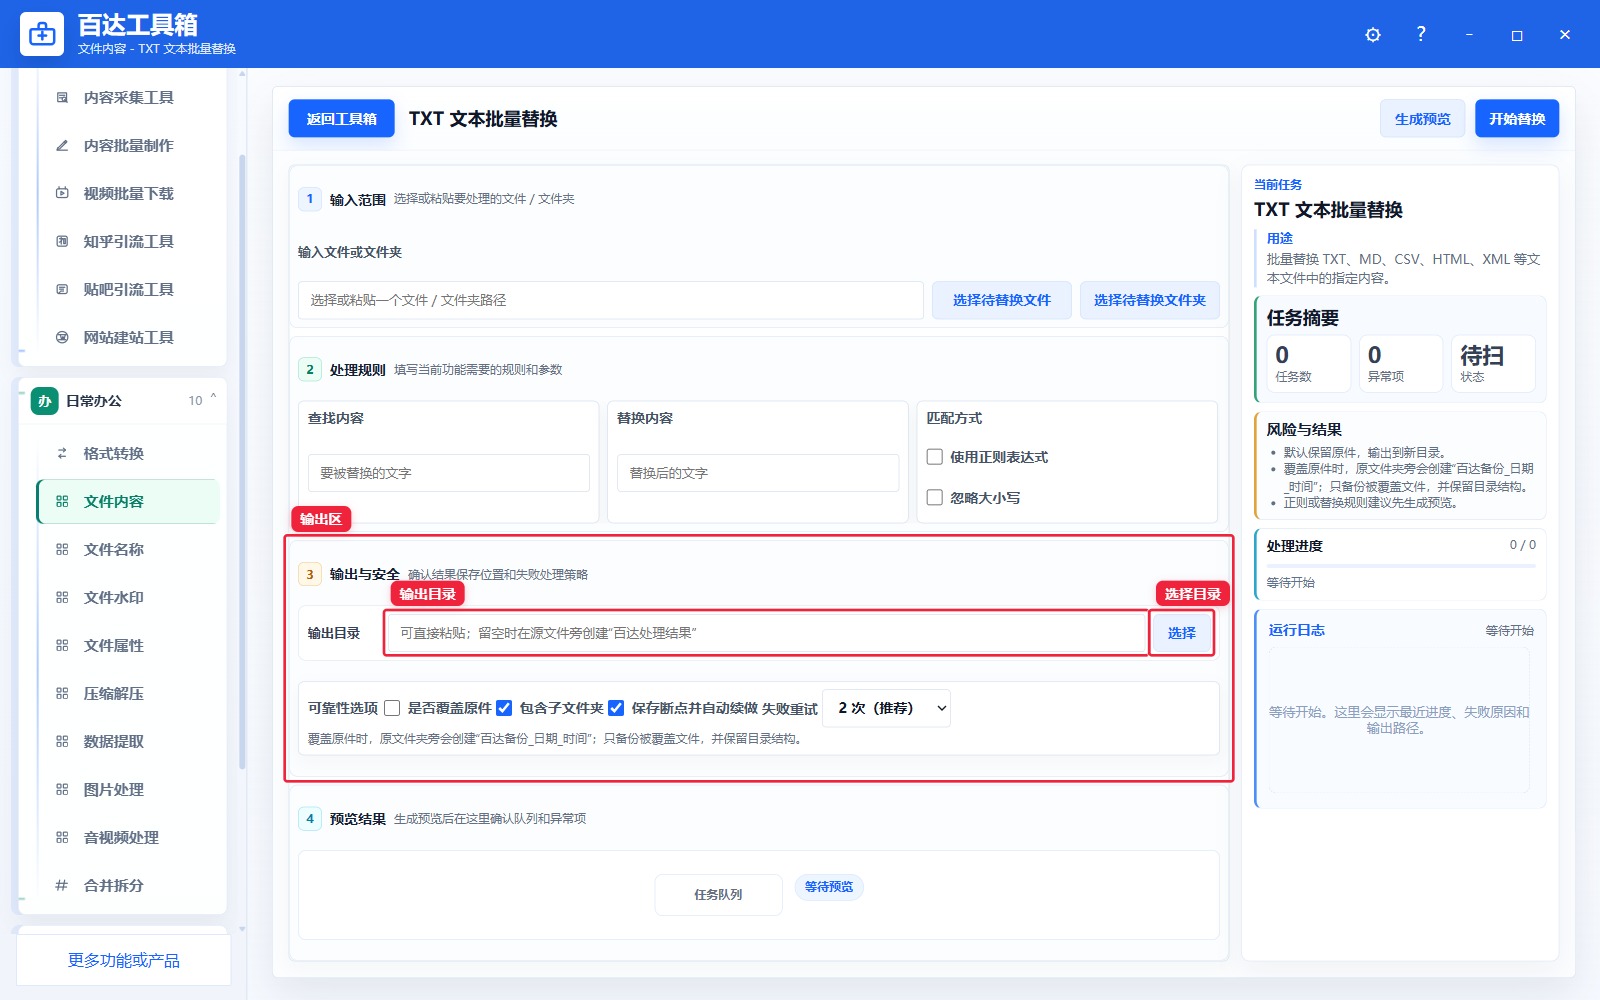Image resolution: width=1600 pixels, height=1000 pixels.
Task: Click the 任务数 counter card
Action: (x=1309, y=363)
